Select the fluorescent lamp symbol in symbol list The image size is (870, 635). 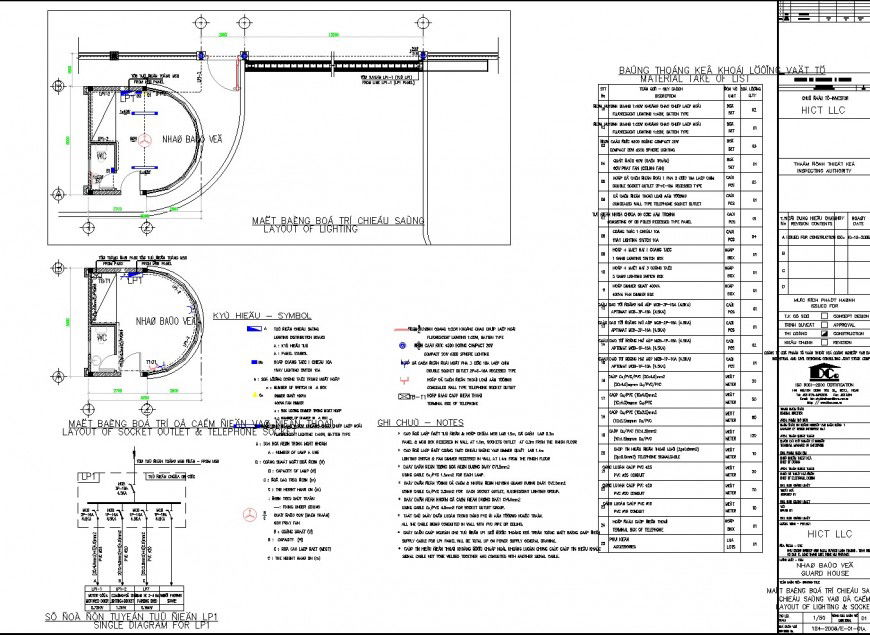tap(402, 329)
